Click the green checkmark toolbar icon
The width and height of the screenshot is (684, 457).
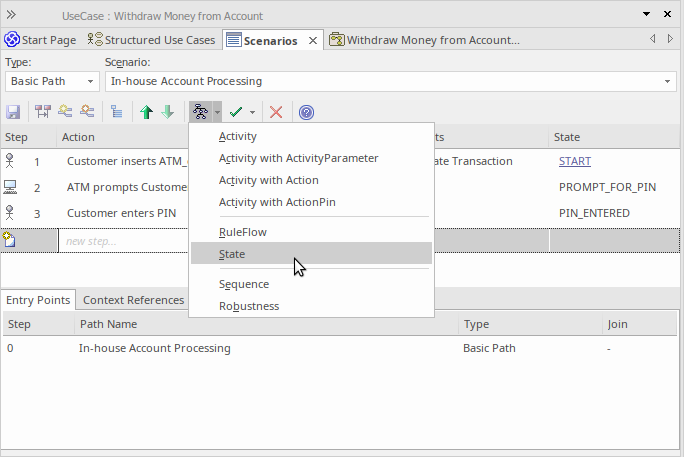point(236,112)
